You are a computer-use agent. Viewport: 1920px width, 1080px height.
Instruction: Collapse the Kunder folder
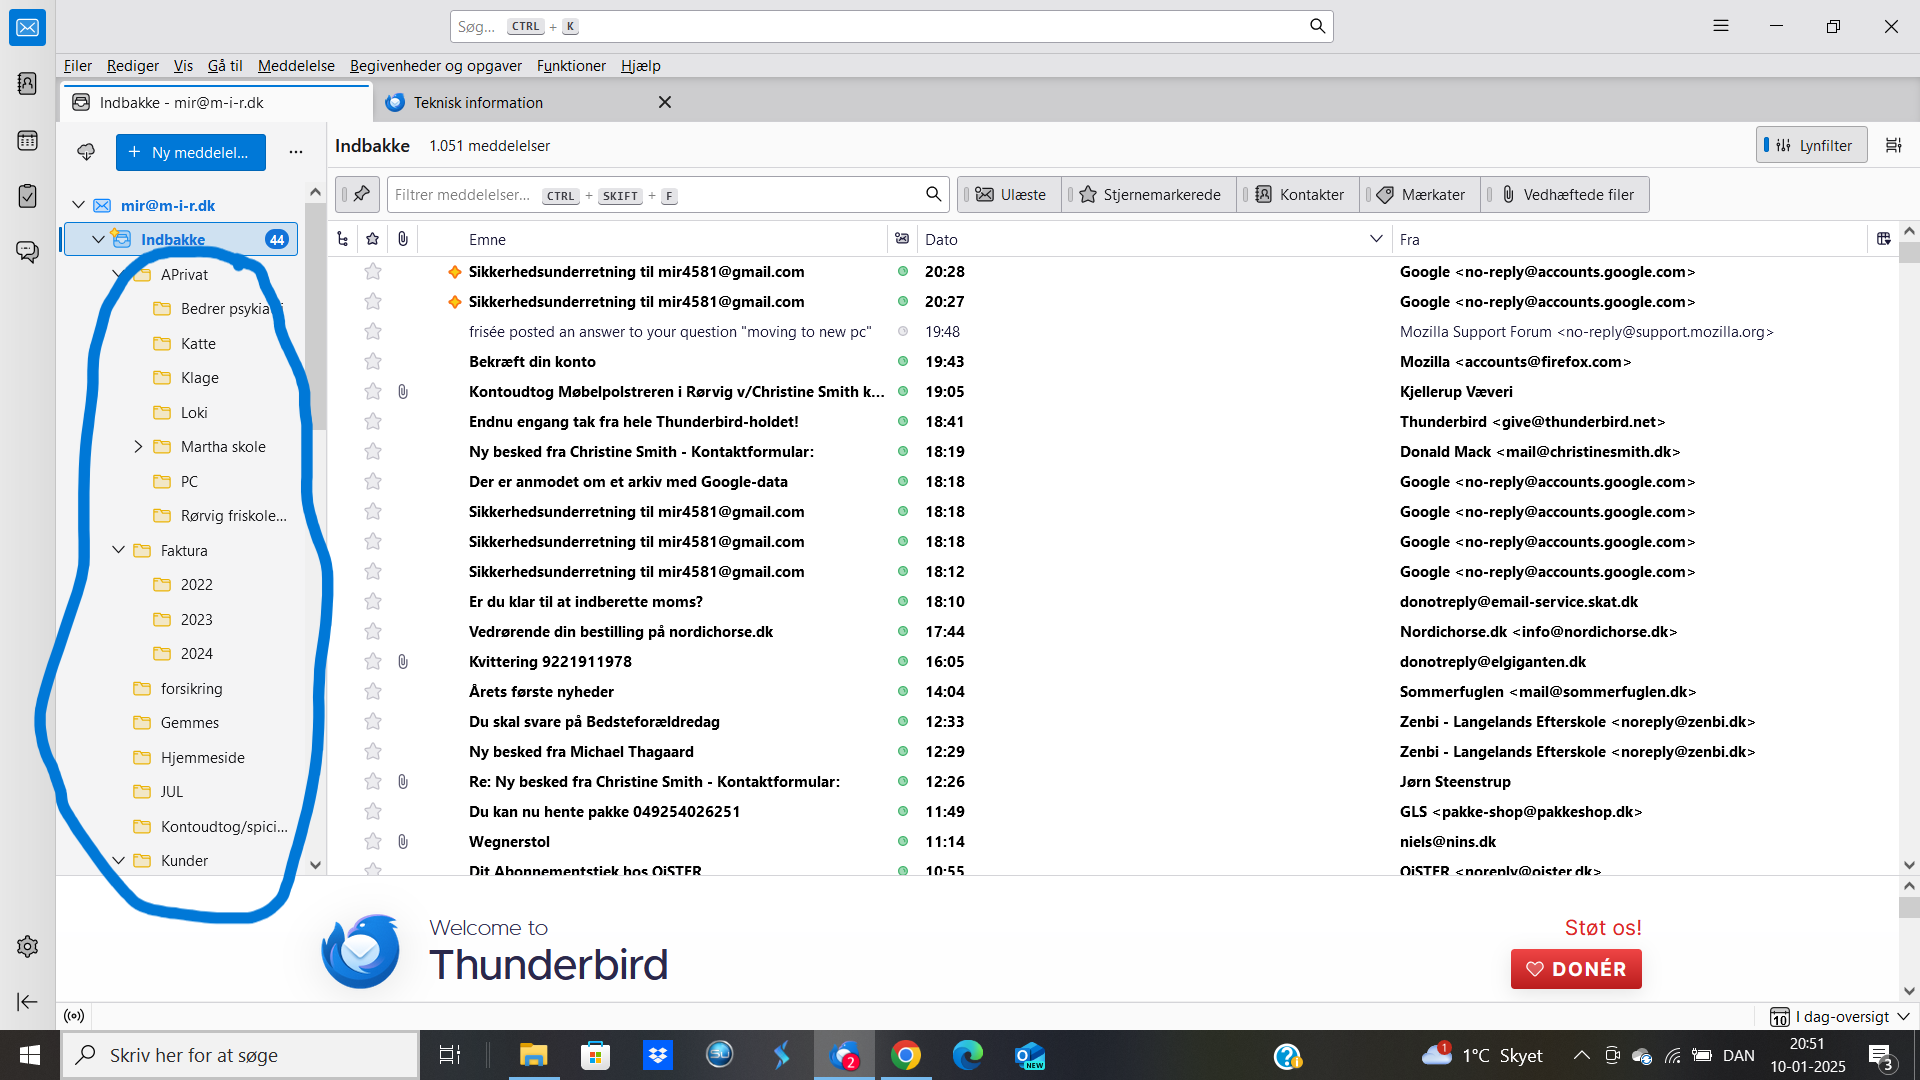click(x=118, y=860)
